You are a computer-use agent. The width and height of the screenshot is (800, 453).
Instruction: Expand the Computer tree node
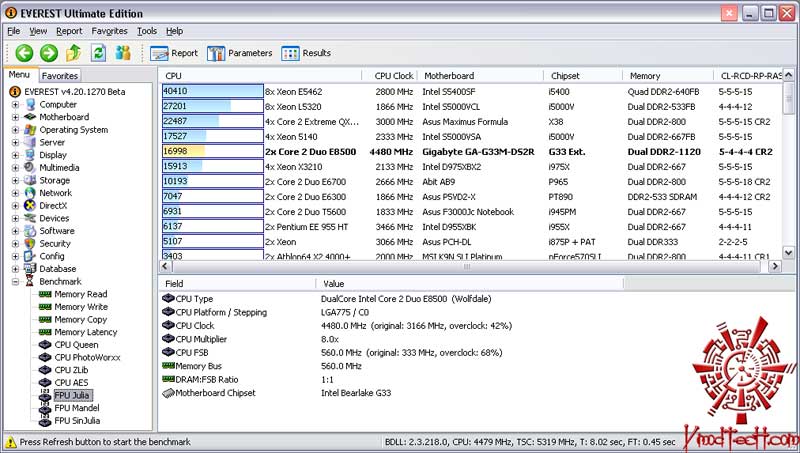[x=15, y=105]
